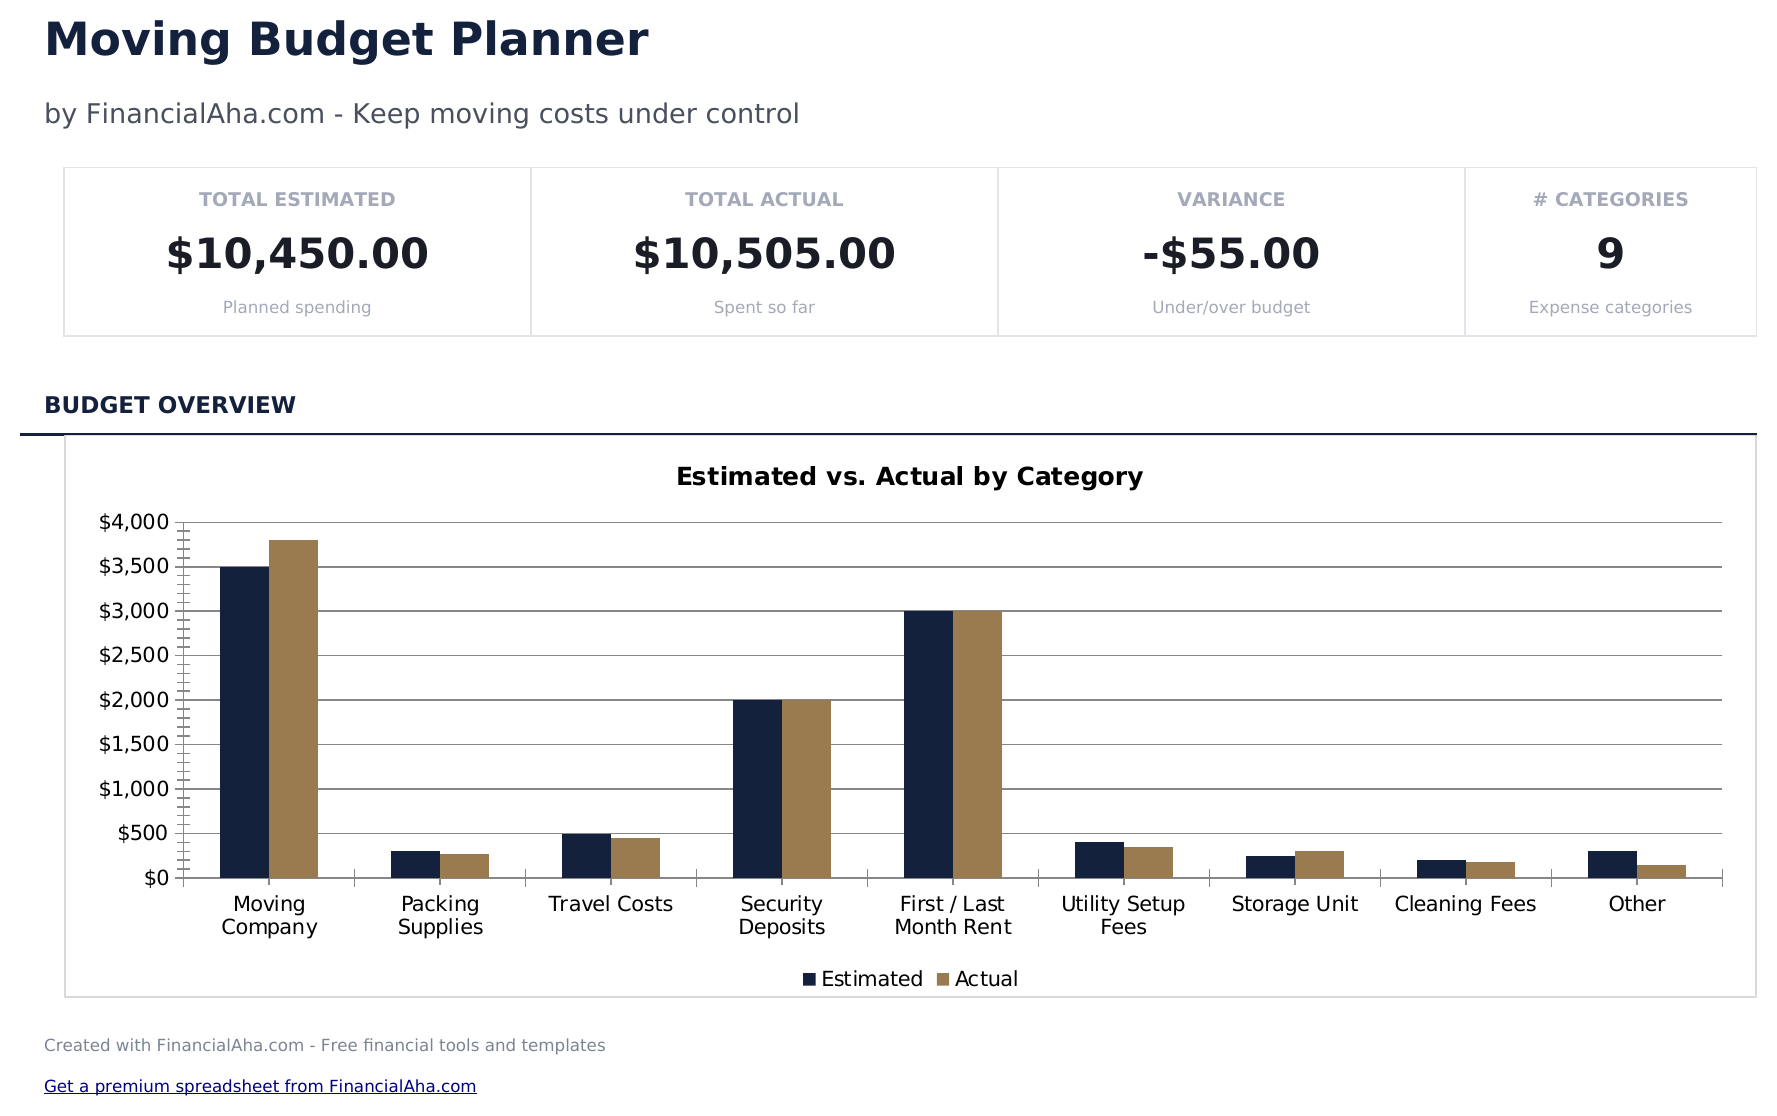Viewport: 1777px width, 1116px height.
Task: Click the Total Estimated $10,450.00 value
Action: 297,254
